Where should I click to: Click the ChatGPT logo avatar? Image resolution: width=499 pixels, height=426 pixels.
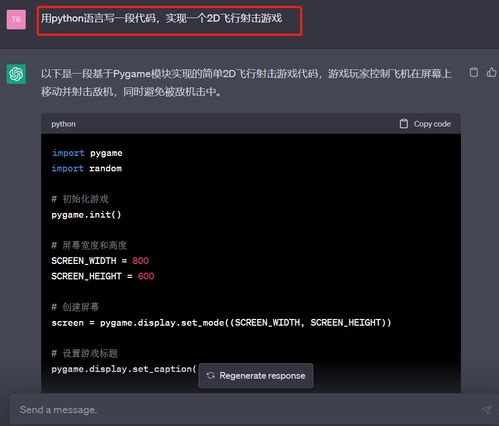[x=16, y=74]
